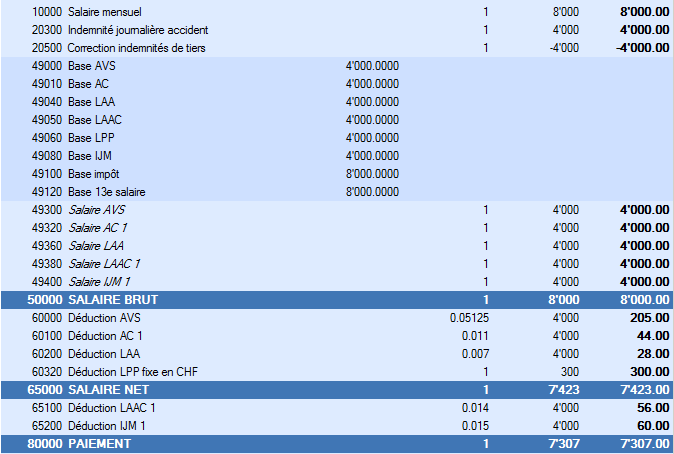Click the 0.007 LAA rate value

[x=475, y=354]
